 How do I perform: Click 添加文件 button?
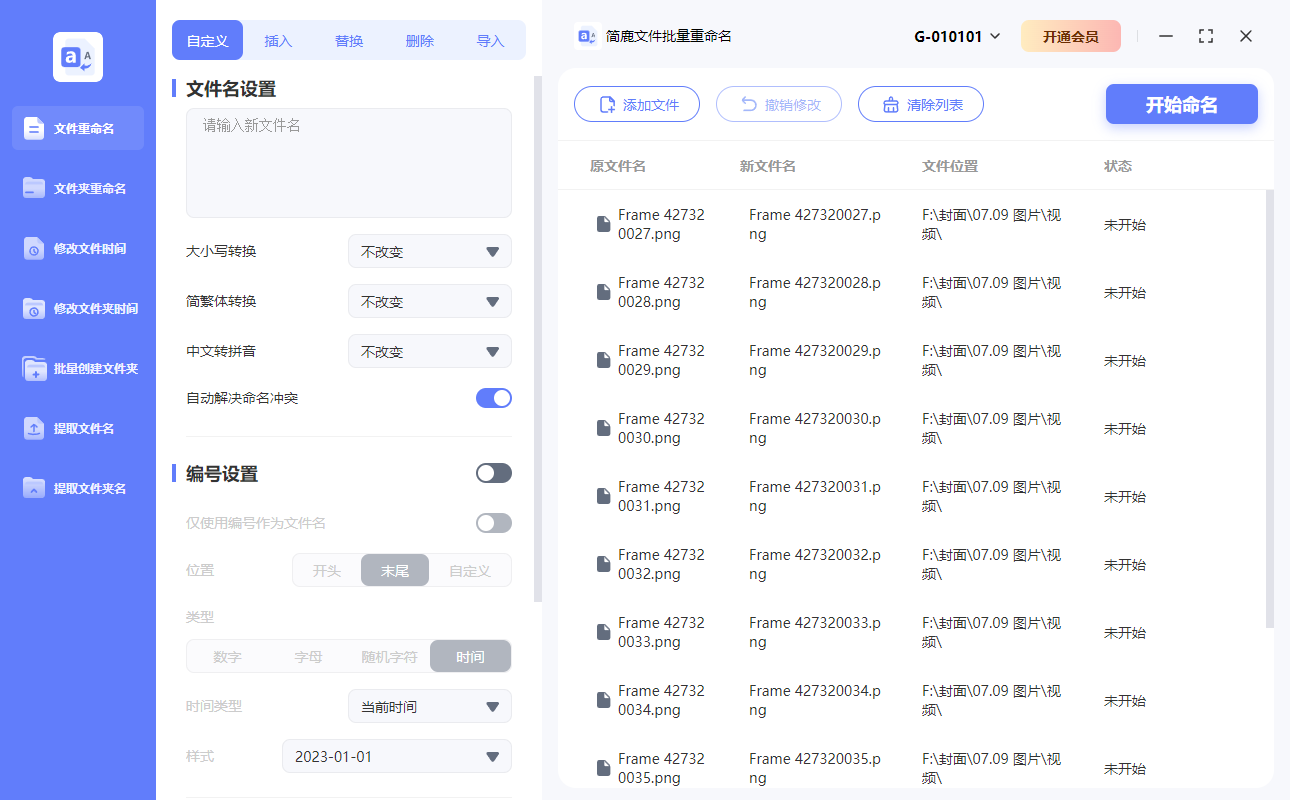coord(637,104)
